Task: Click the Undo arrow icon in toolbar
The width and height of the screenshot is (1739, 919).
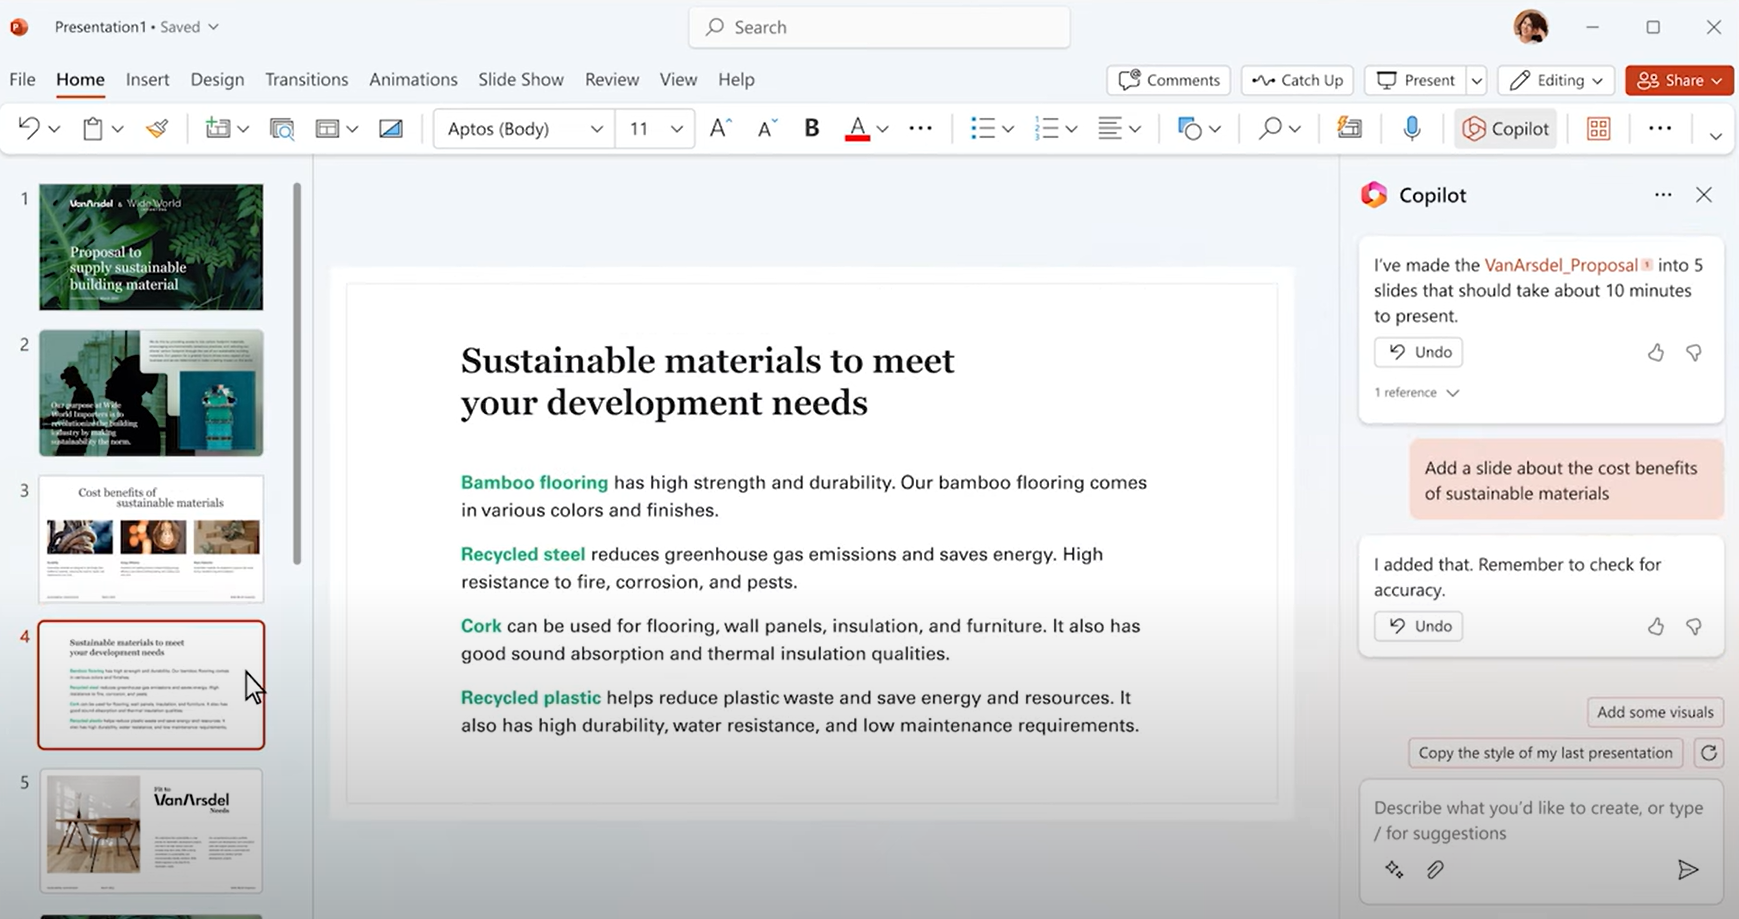Action: coord(29,128)
